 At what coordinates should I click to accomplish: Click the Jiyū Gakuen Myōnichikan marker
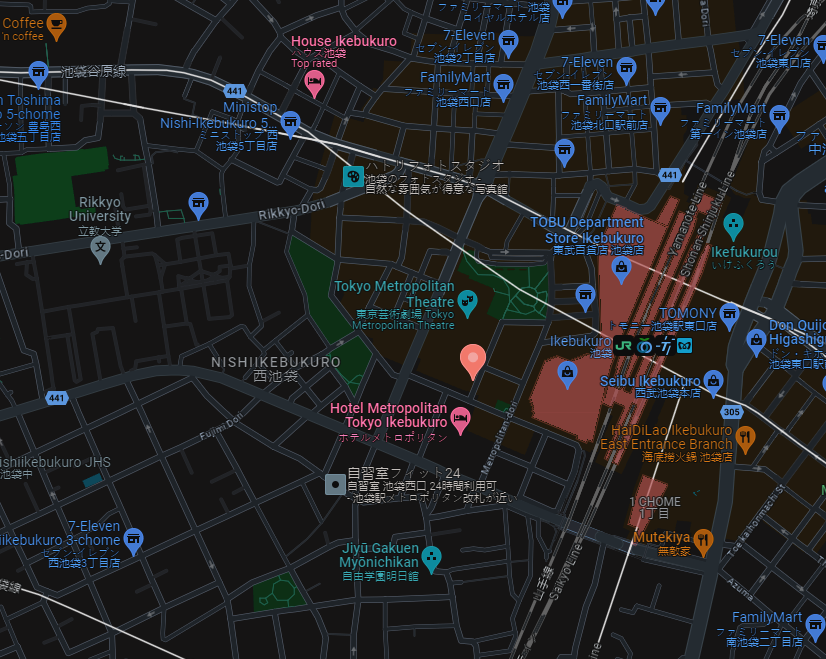[431, 559]
